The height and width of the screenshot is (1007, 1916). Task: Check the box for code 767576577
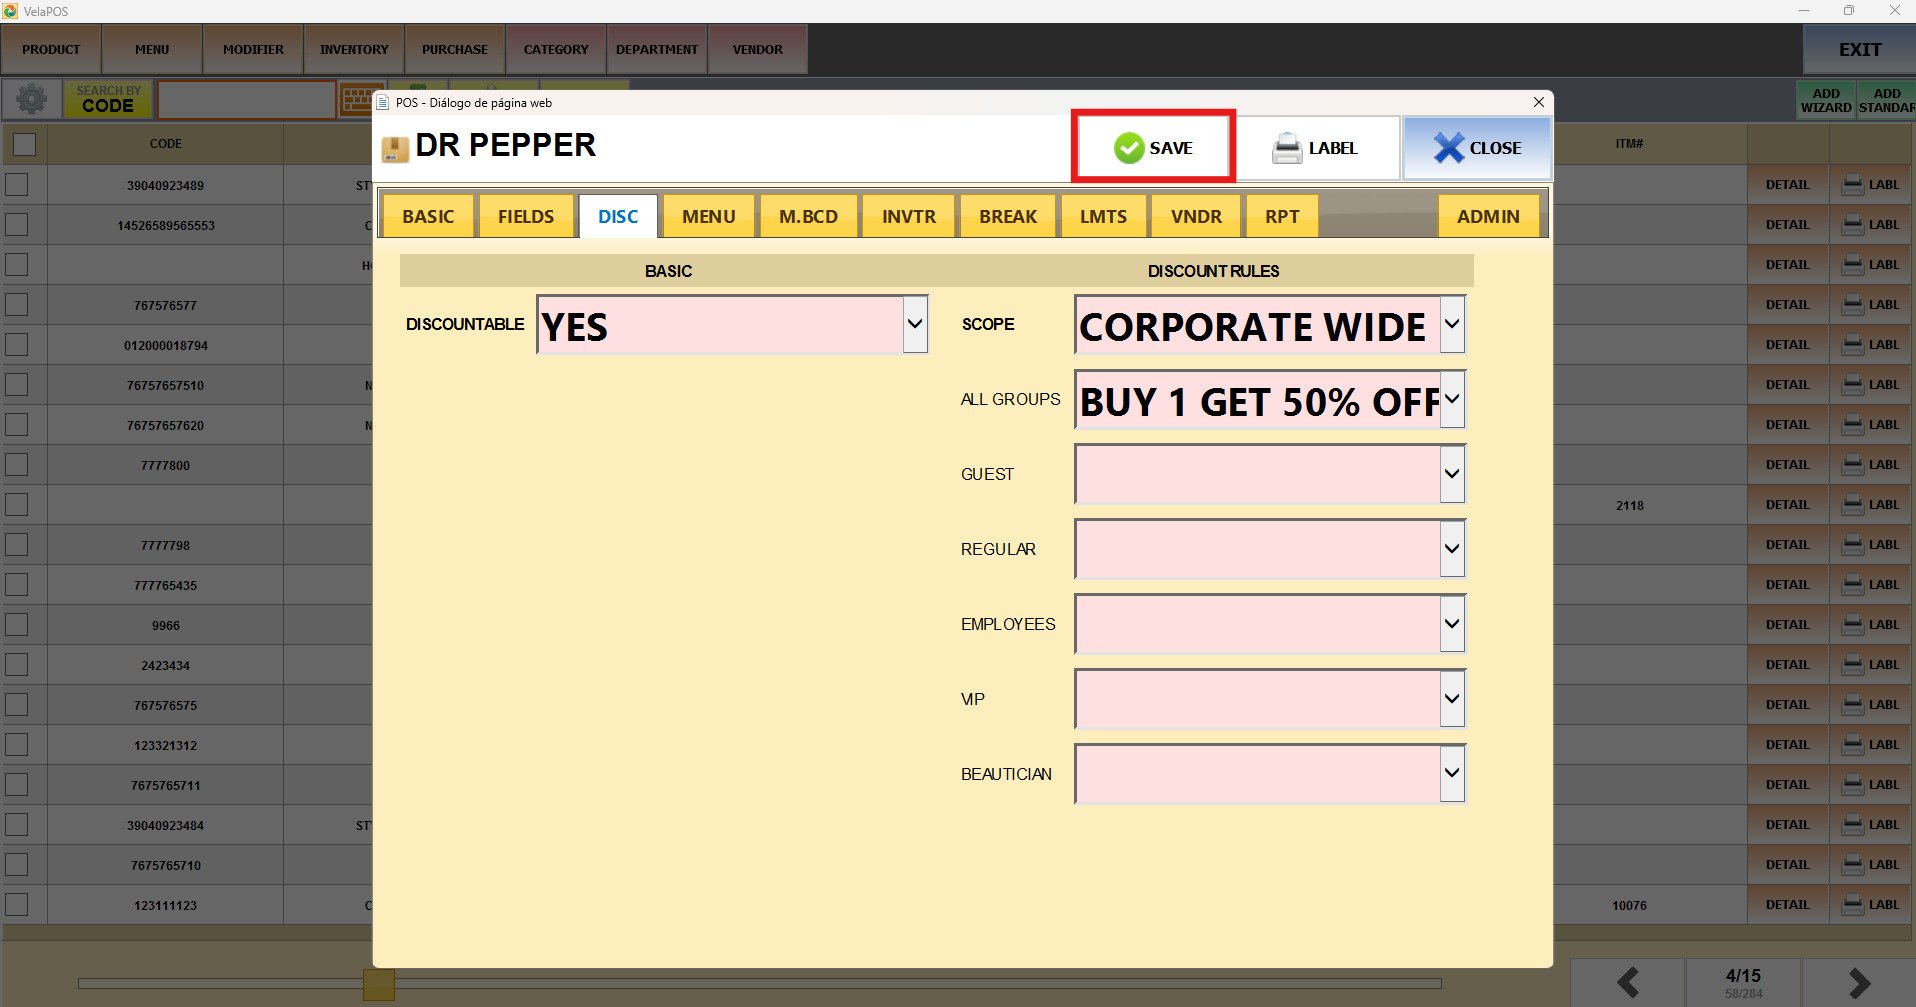(x=17, y=305)
